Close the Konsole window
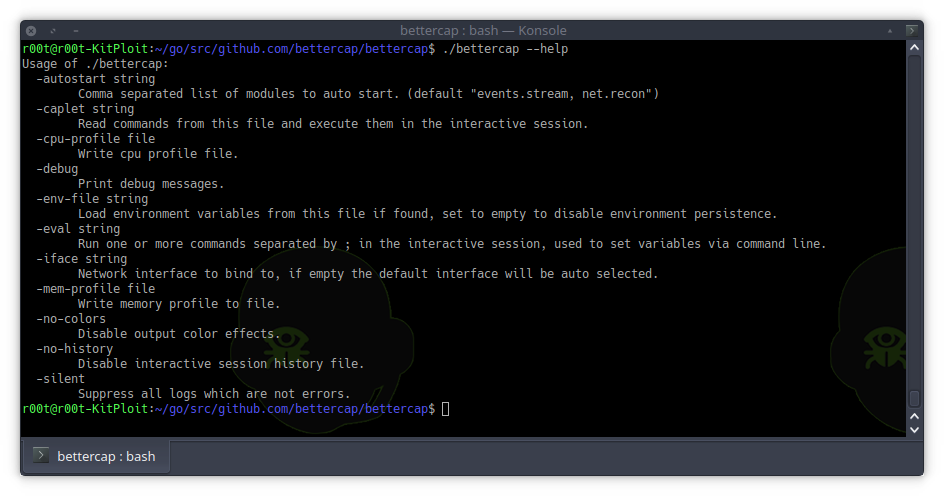Image resolution: width=944 pixels, height=496 pixels. click(32, 31)
